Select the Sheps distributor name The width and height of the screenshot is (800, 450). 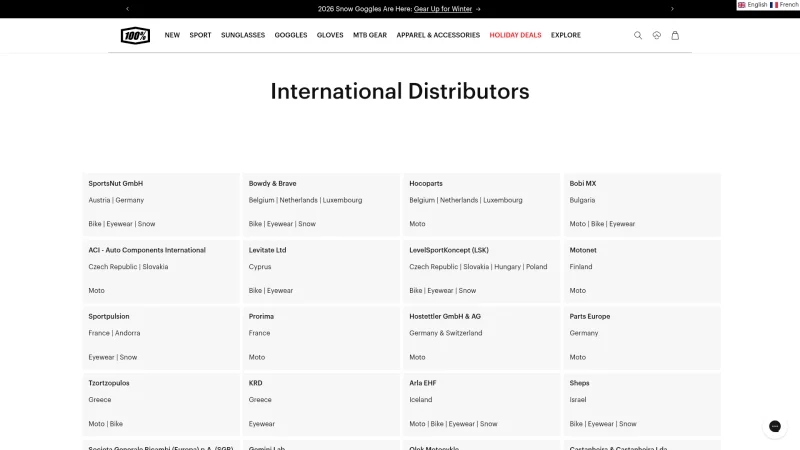point(579,383)
